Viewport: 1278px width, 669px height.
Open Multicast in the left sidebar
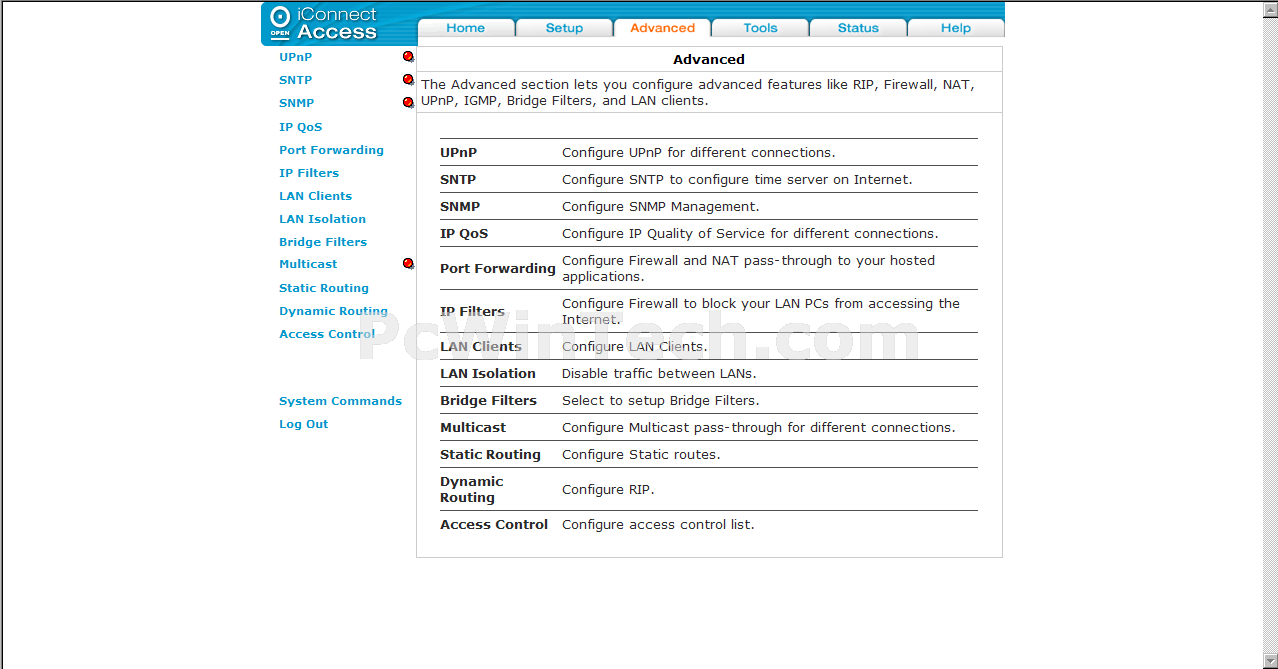309,264
